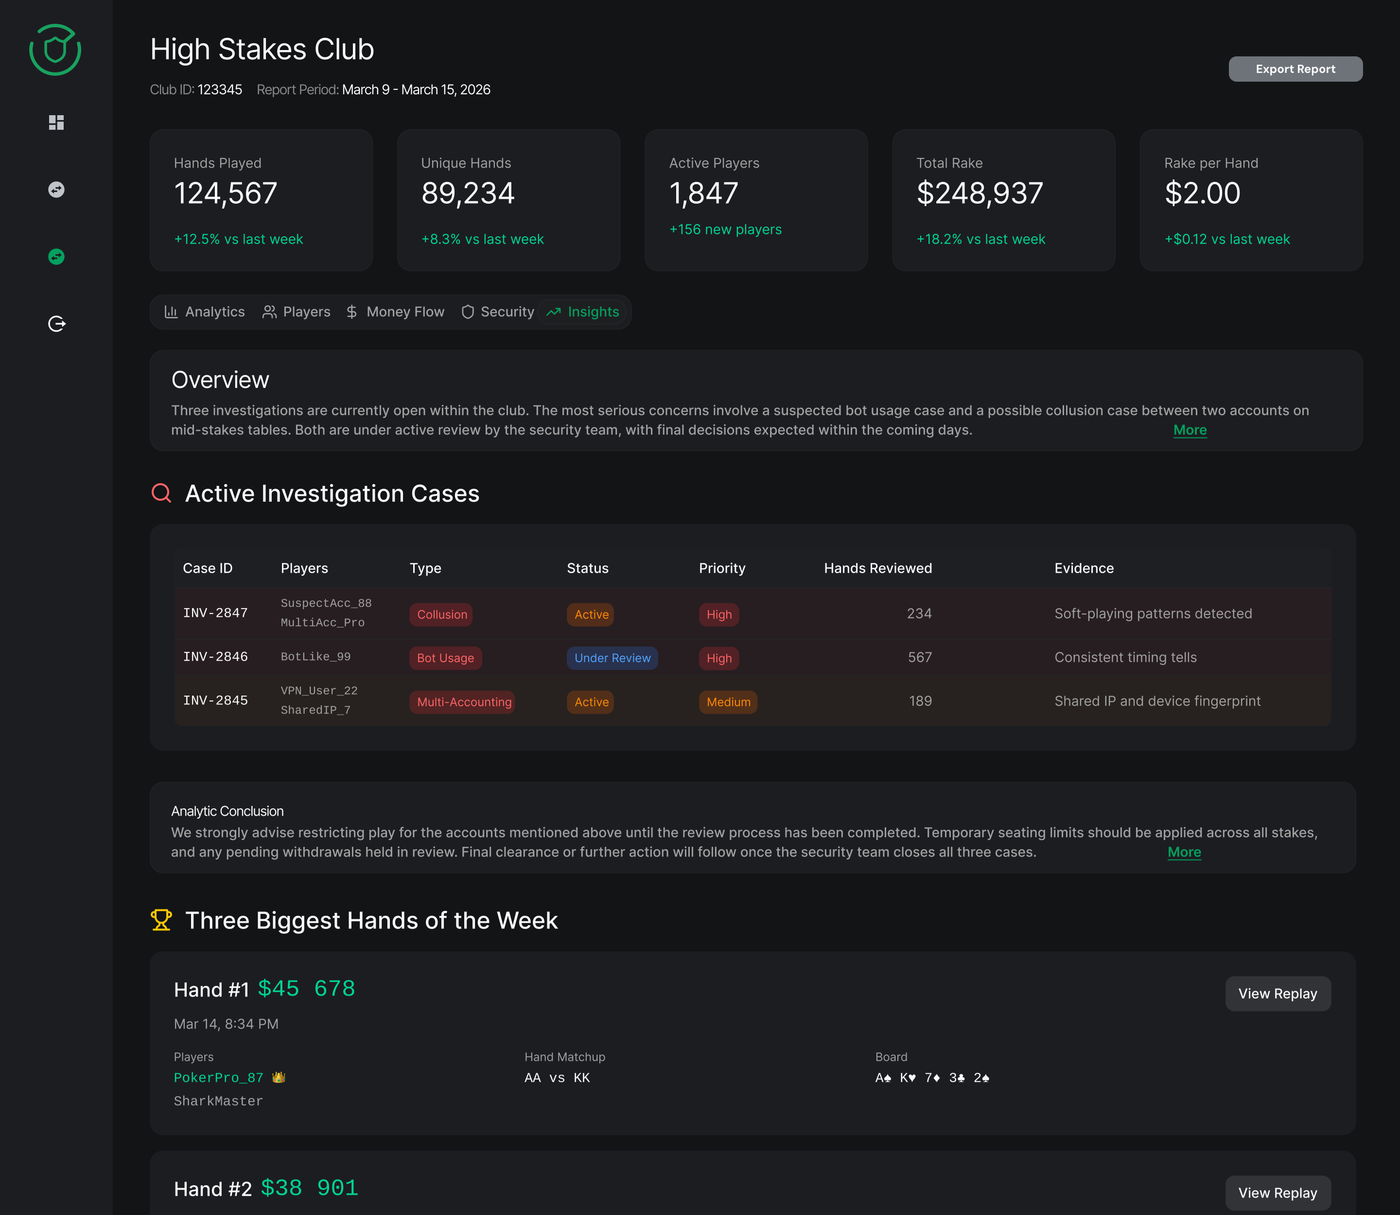Click the SuspectAcc_88 player name

(x=326, y=603)
